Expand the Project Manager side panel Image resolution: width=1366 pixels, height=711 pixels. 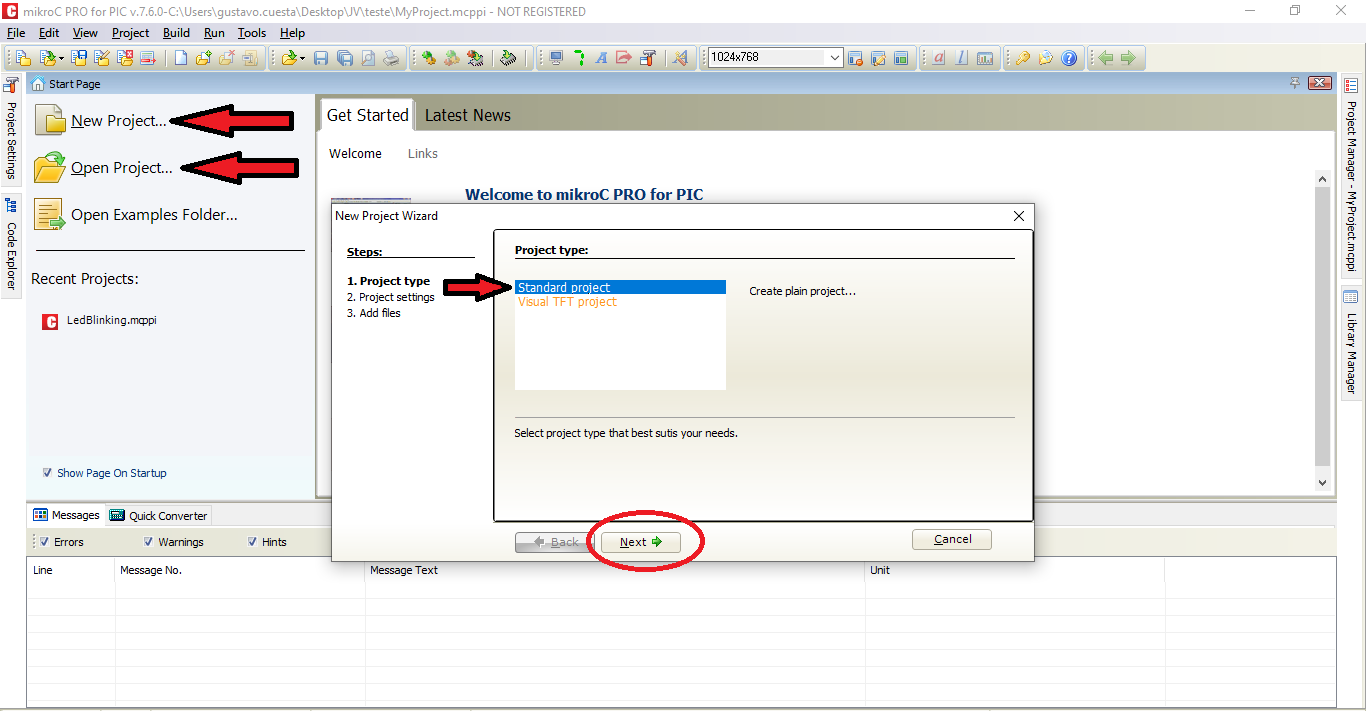click(x=1351, y=178)
